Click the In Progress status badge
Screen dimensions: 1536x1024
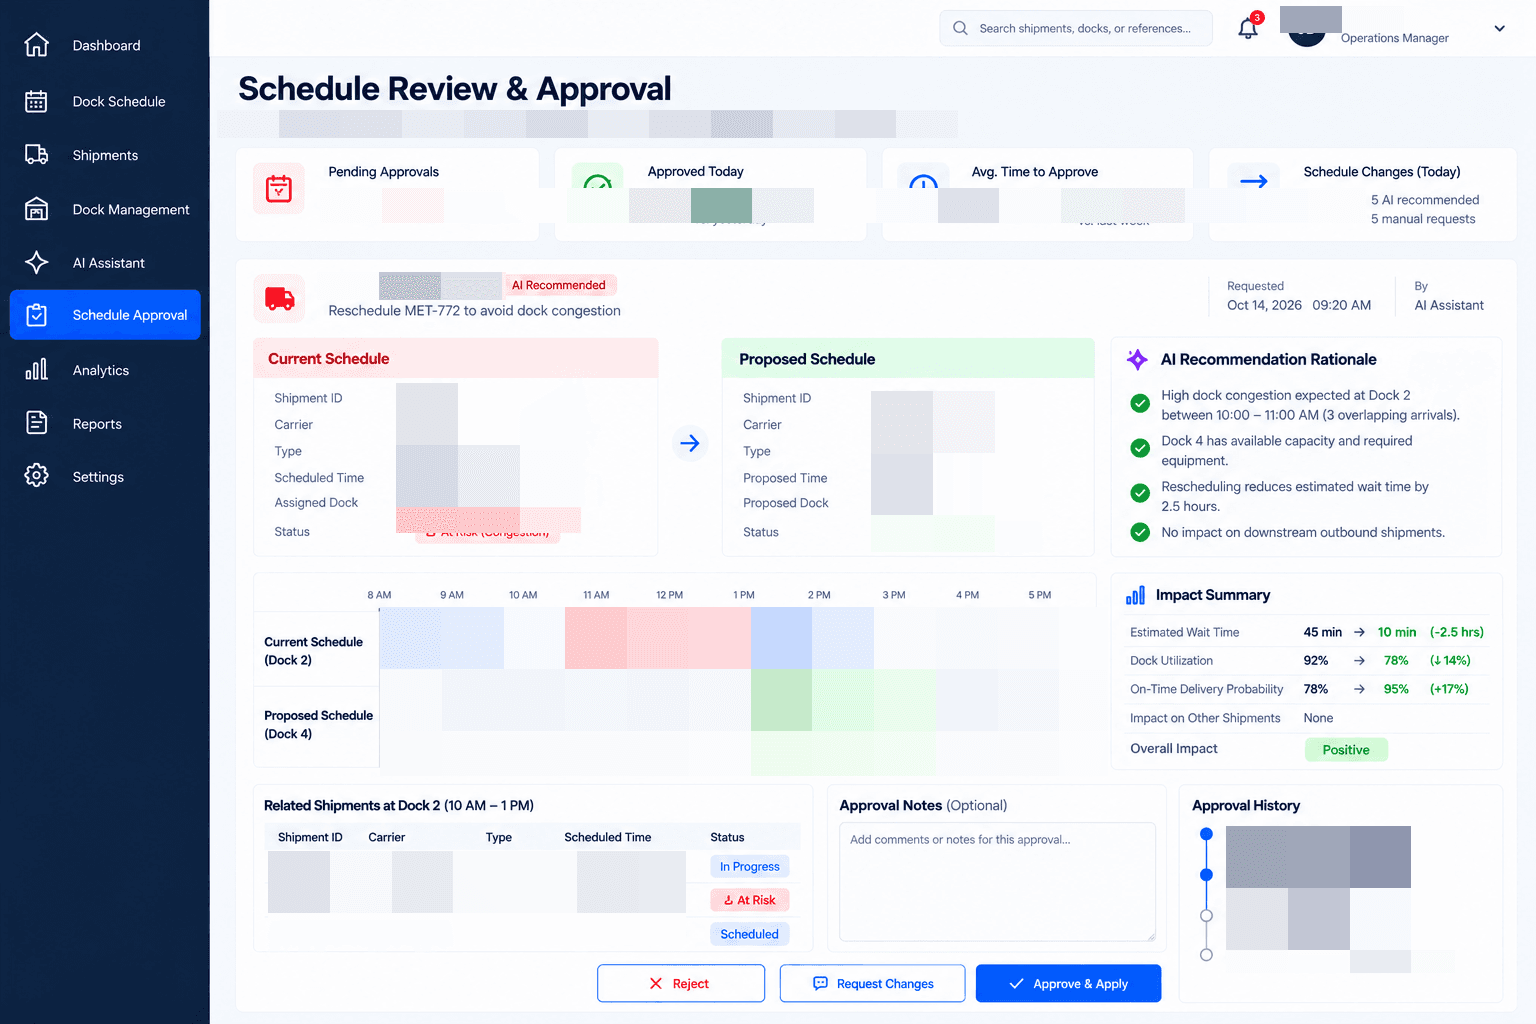750,866
